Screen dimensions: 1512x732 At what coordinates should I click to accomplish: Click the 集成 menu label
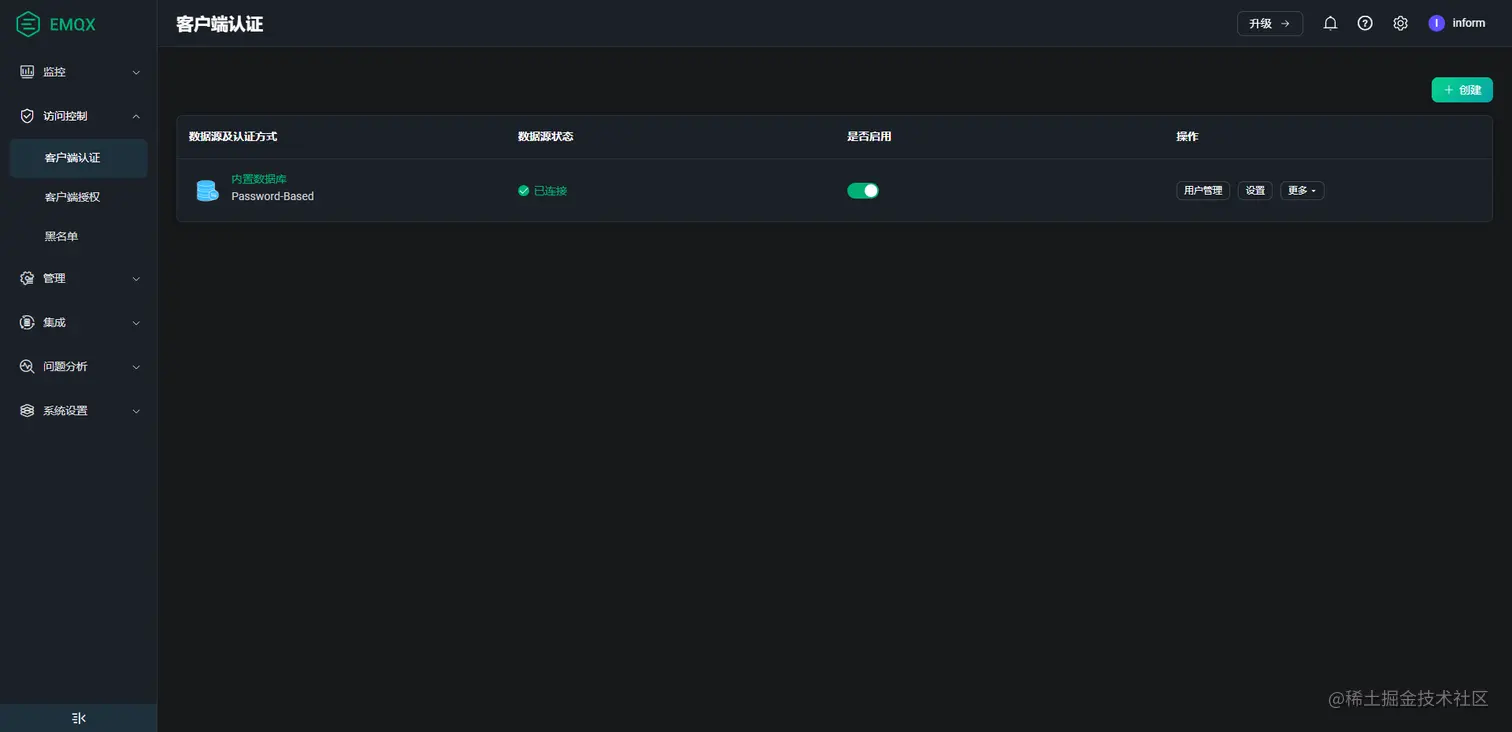(x=54, y=322)
